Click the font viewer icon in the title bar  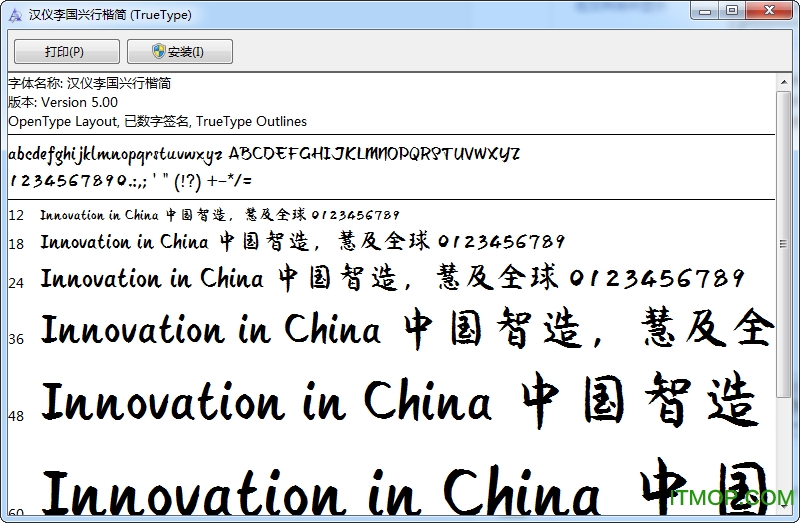click(15, 15)
